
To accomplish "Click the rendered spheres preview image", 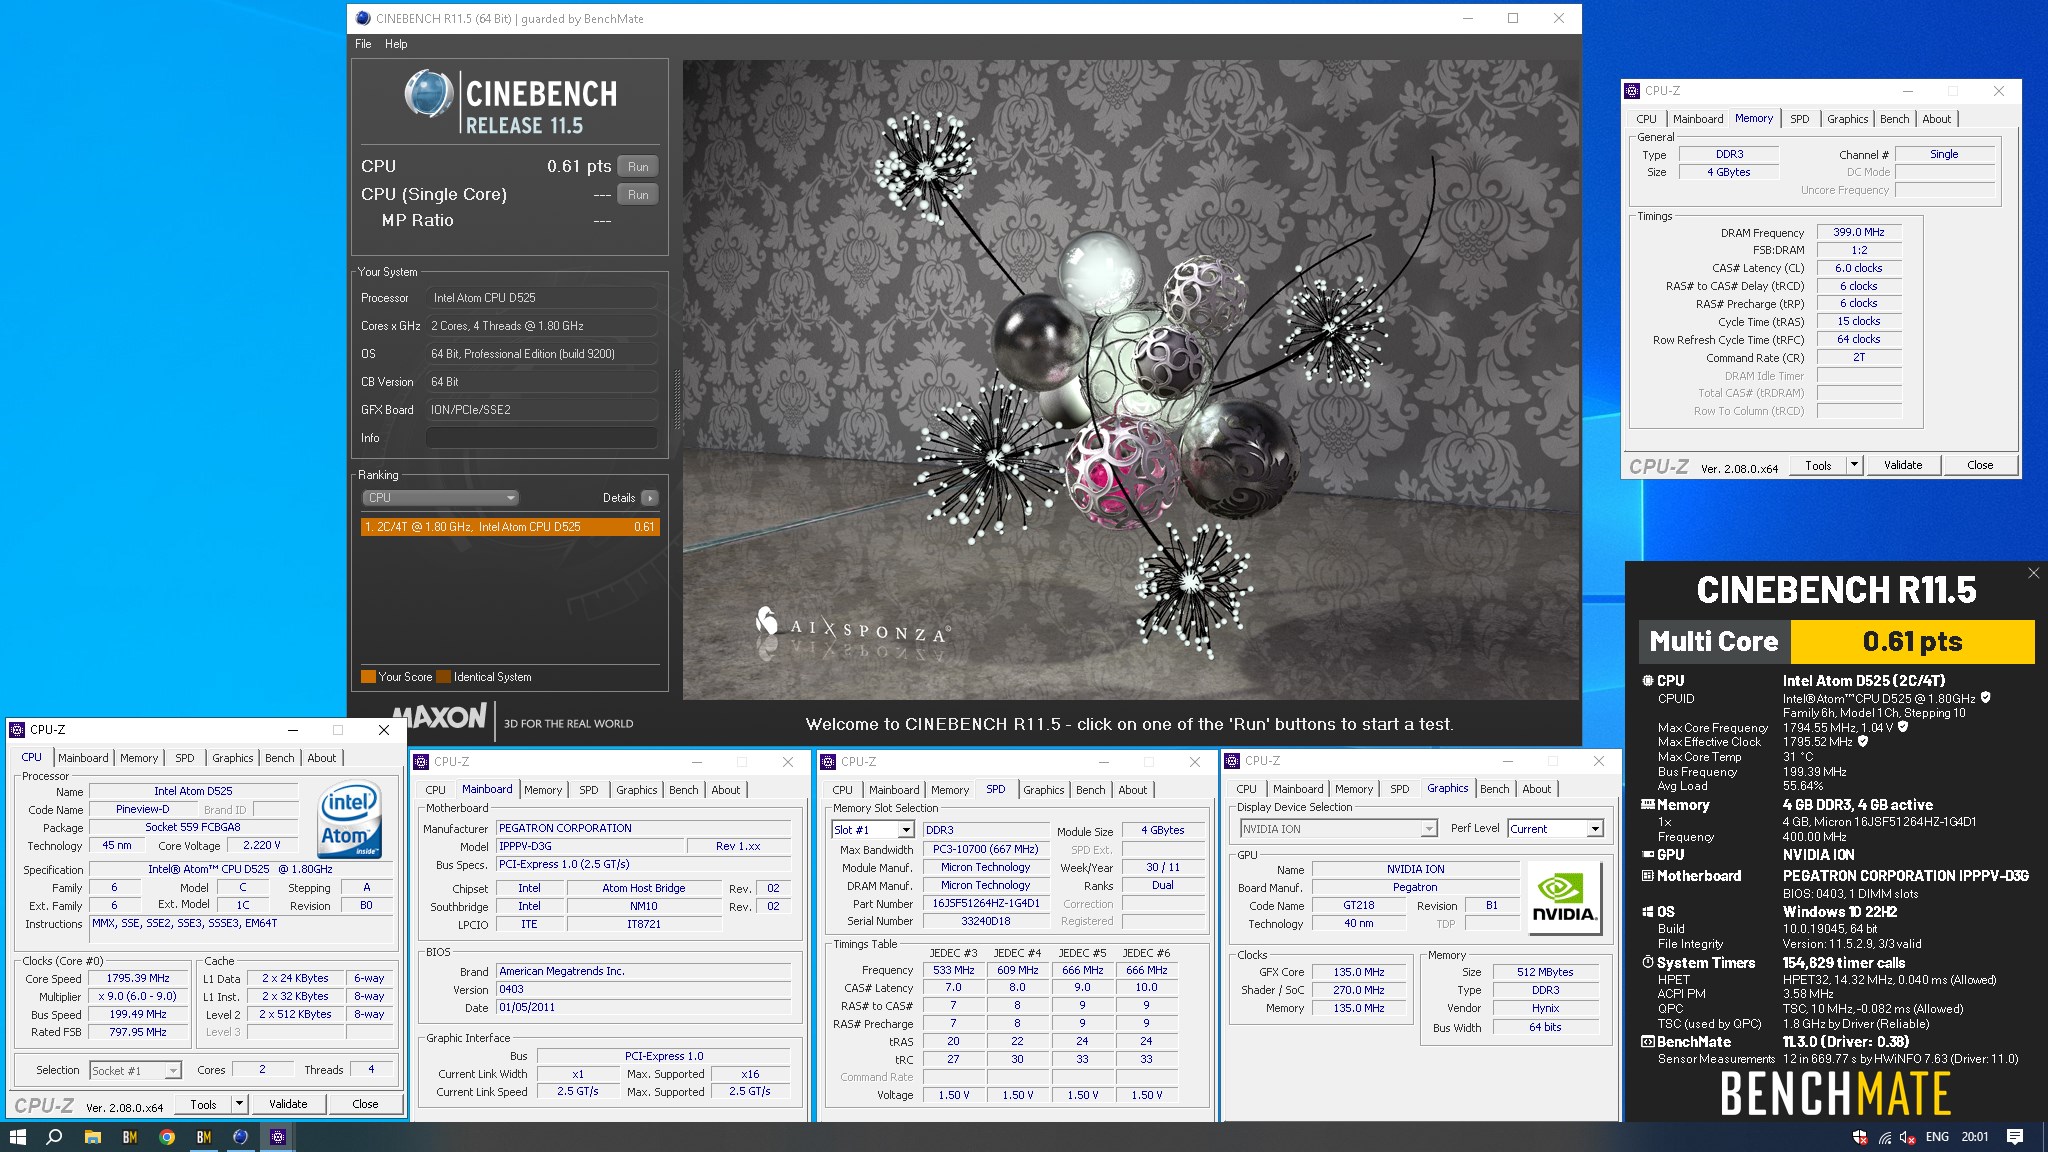I will point(1130,380).
